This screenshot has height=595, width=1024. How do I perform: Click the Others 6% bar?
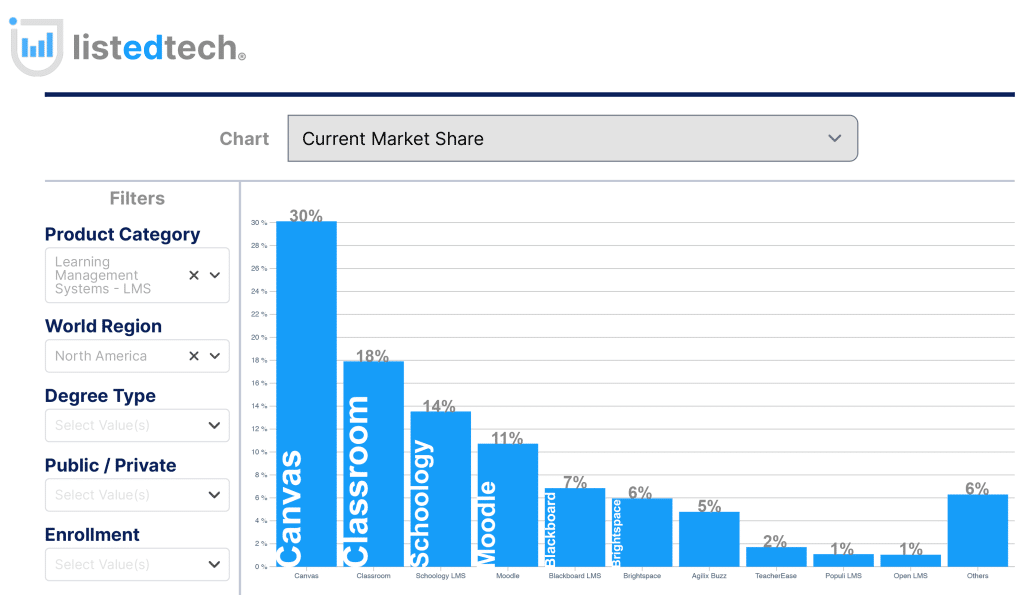click(978, 530)
